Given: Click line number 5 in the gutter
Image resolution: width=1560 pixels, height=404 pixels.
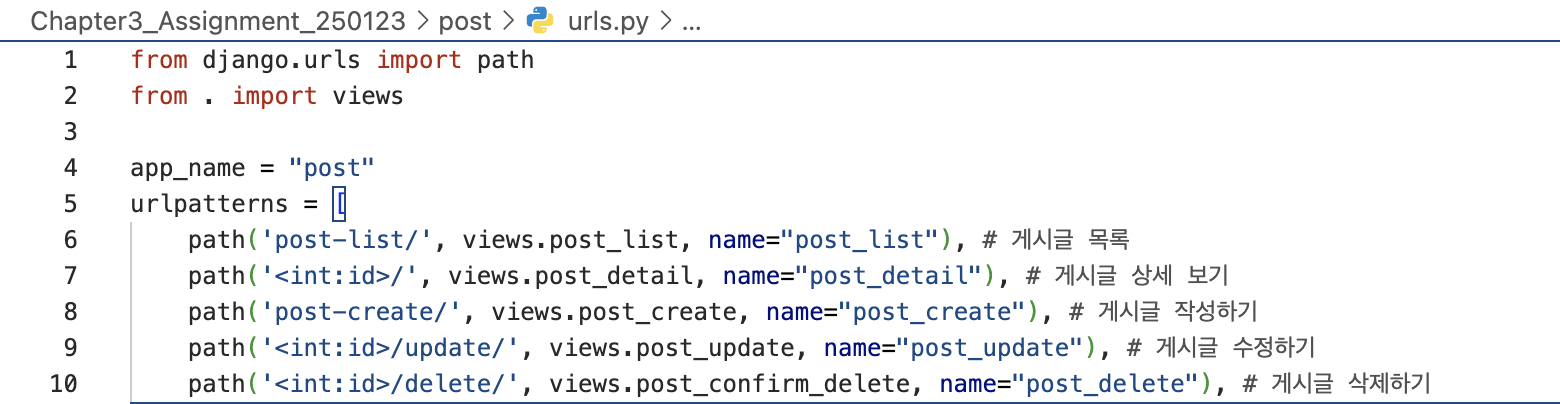Looking at the screenshot, I should (x=69, y=204).
